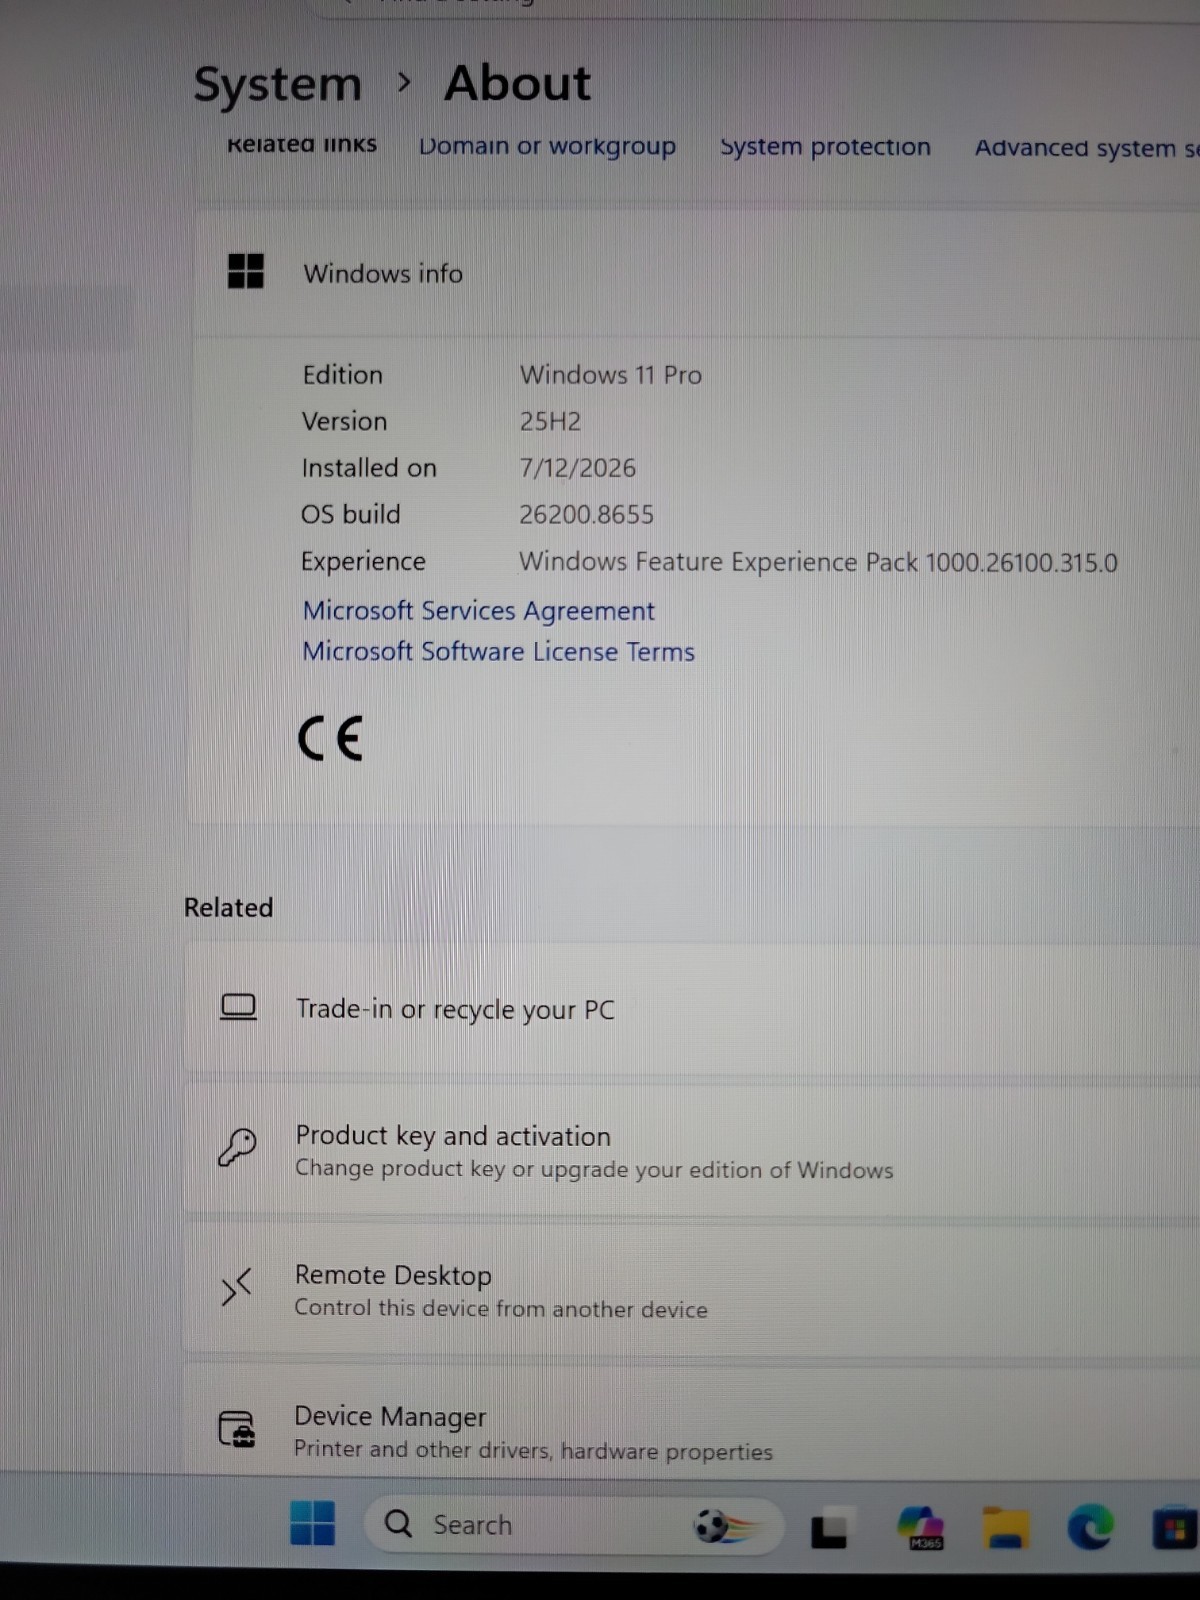This screenshot has width=1200, height=1600.
Task: Open Product key and activation settings
Action: (x=692, y=1150)
